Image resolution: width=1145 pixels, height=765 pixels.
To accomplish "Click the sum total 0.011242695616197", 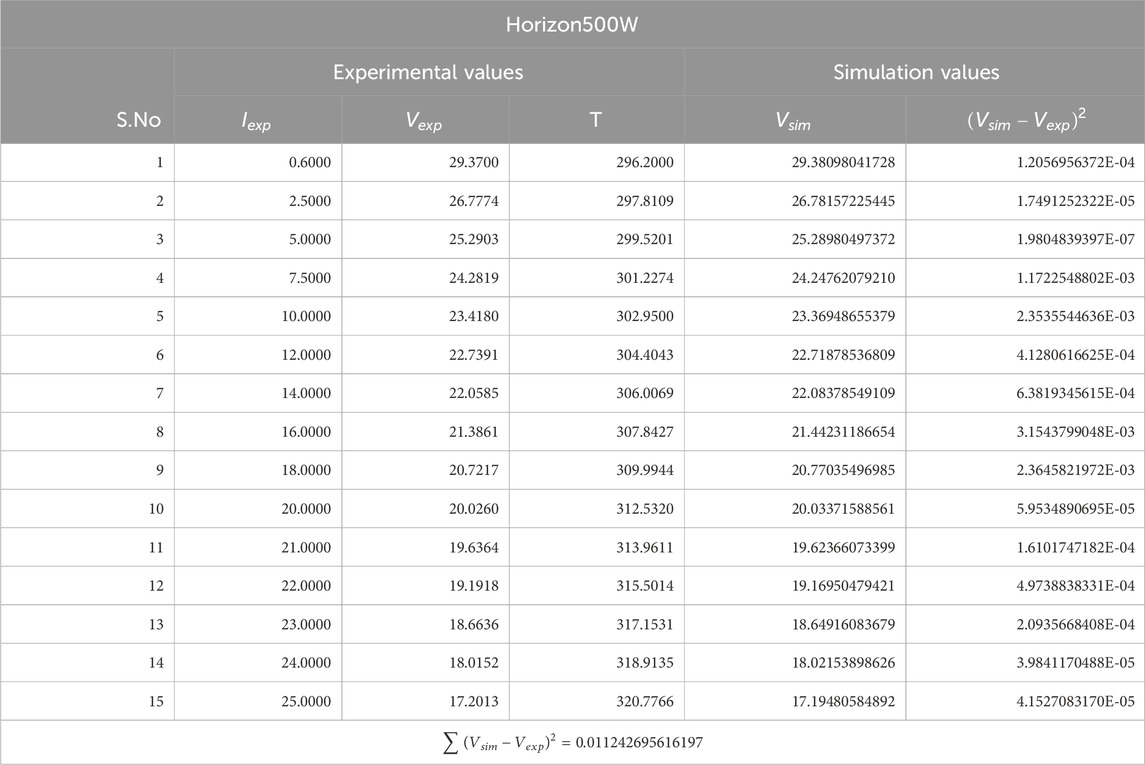I will point(639,743).
